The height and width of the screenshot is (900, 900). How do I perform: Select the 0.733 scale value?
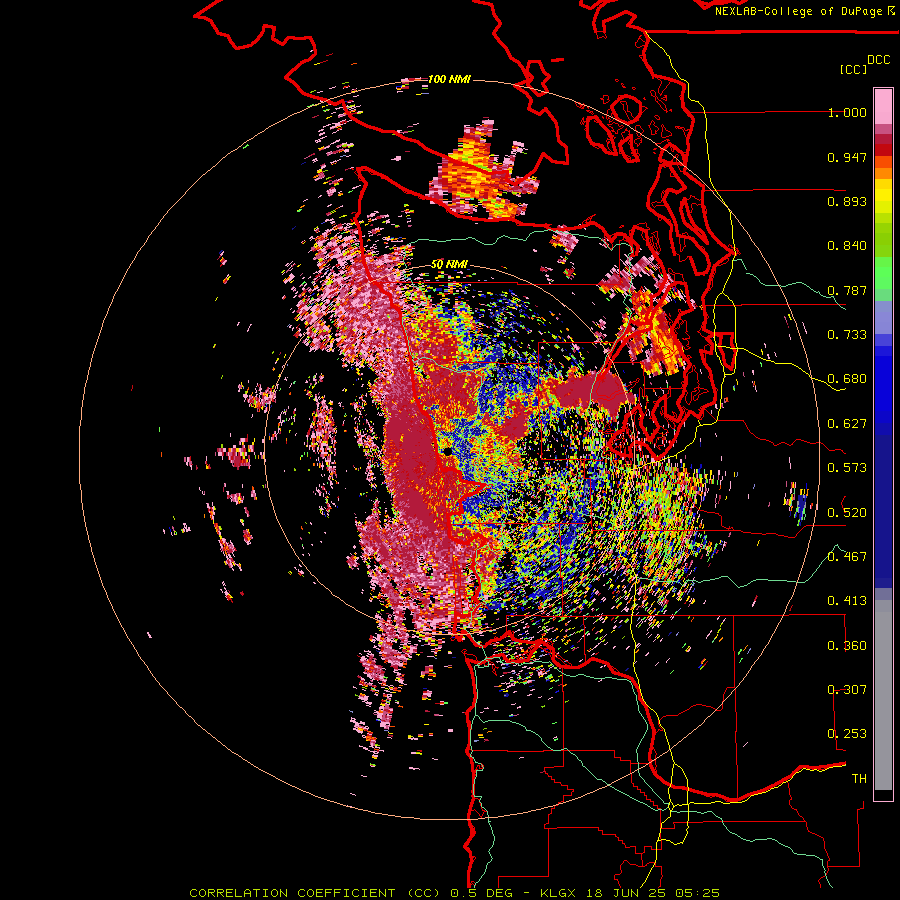pyautogui.click(x=847, y=335)
